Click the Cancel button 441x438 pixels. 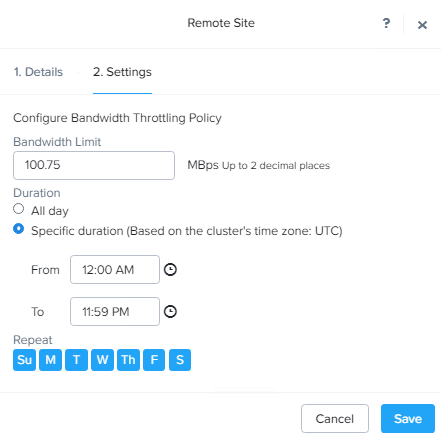335,419
